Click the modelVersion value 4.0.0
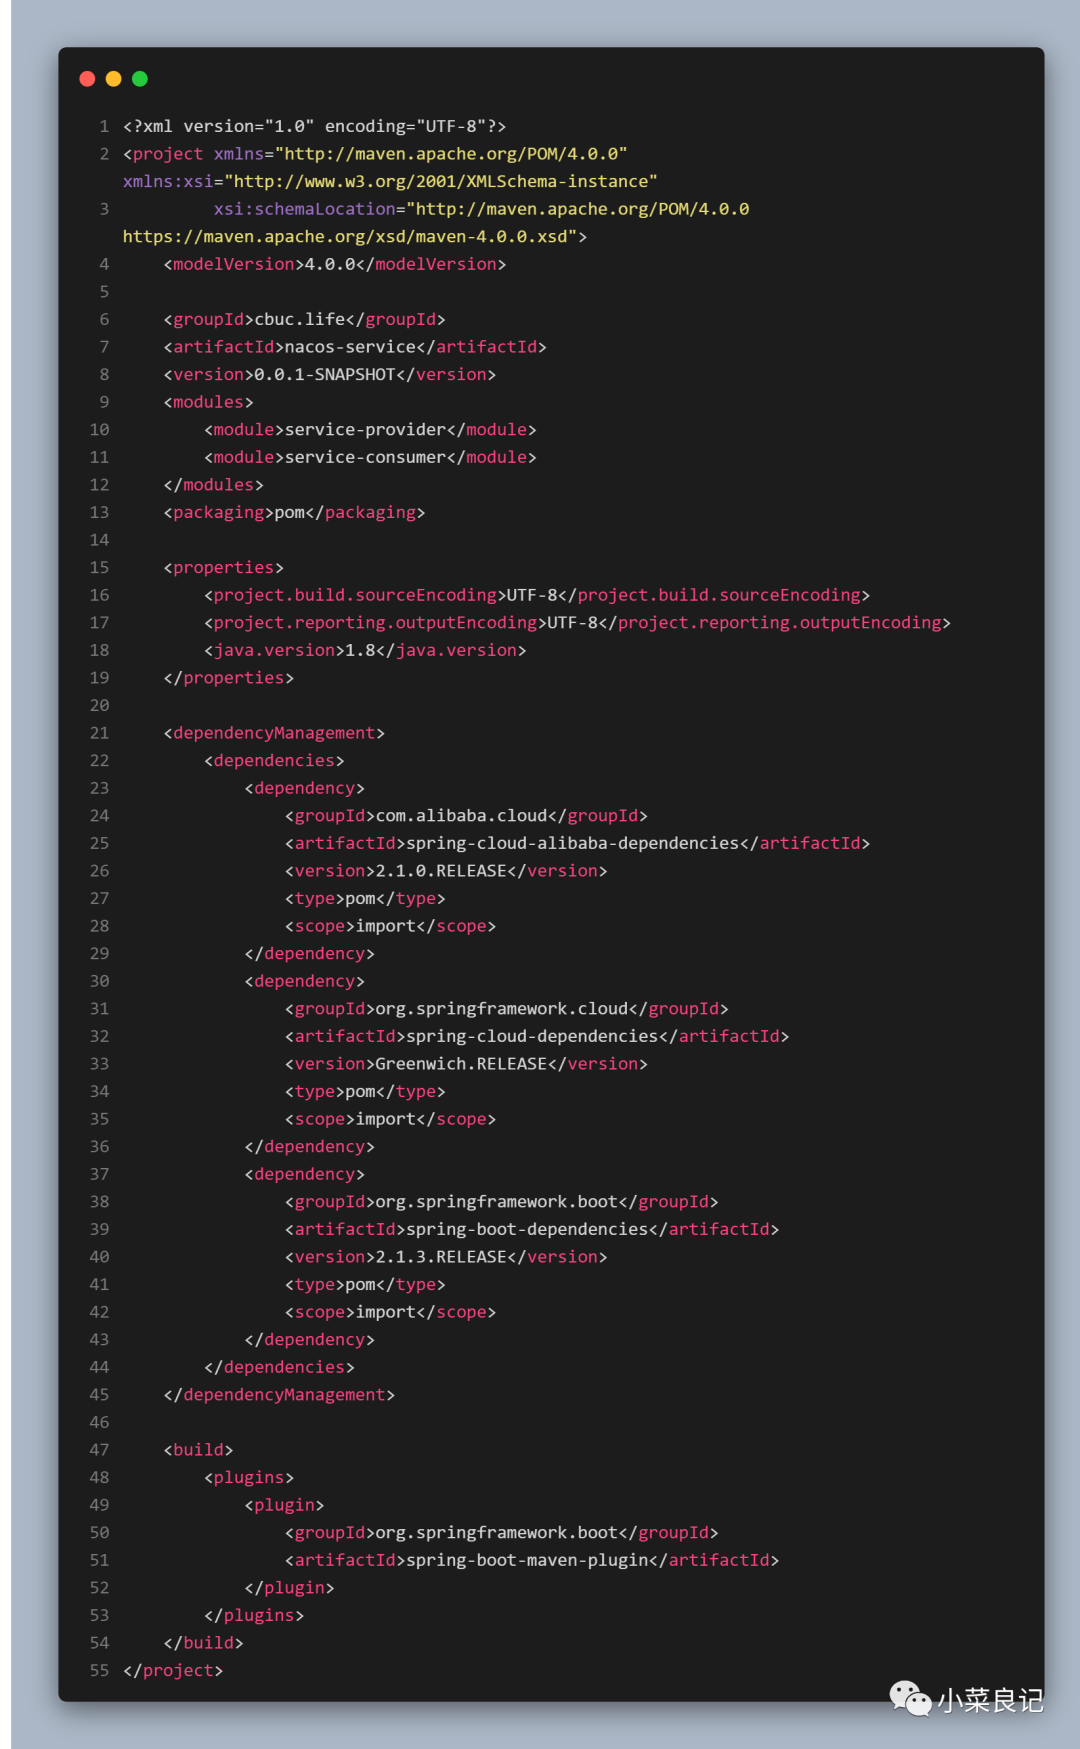The image size is (1080, 1749). [330, 264]
